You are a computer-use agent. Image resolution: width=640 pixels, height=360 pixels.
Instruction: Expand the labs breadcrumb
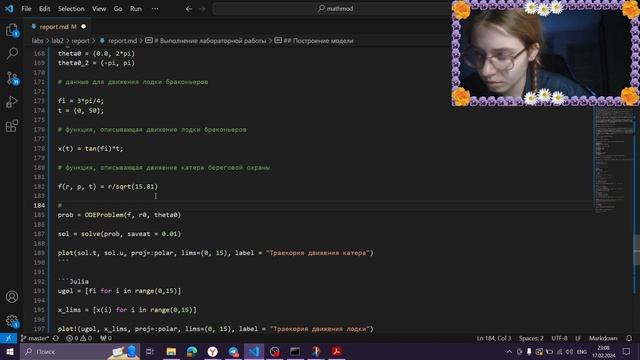pyautogui.click(x=37, y=41)
